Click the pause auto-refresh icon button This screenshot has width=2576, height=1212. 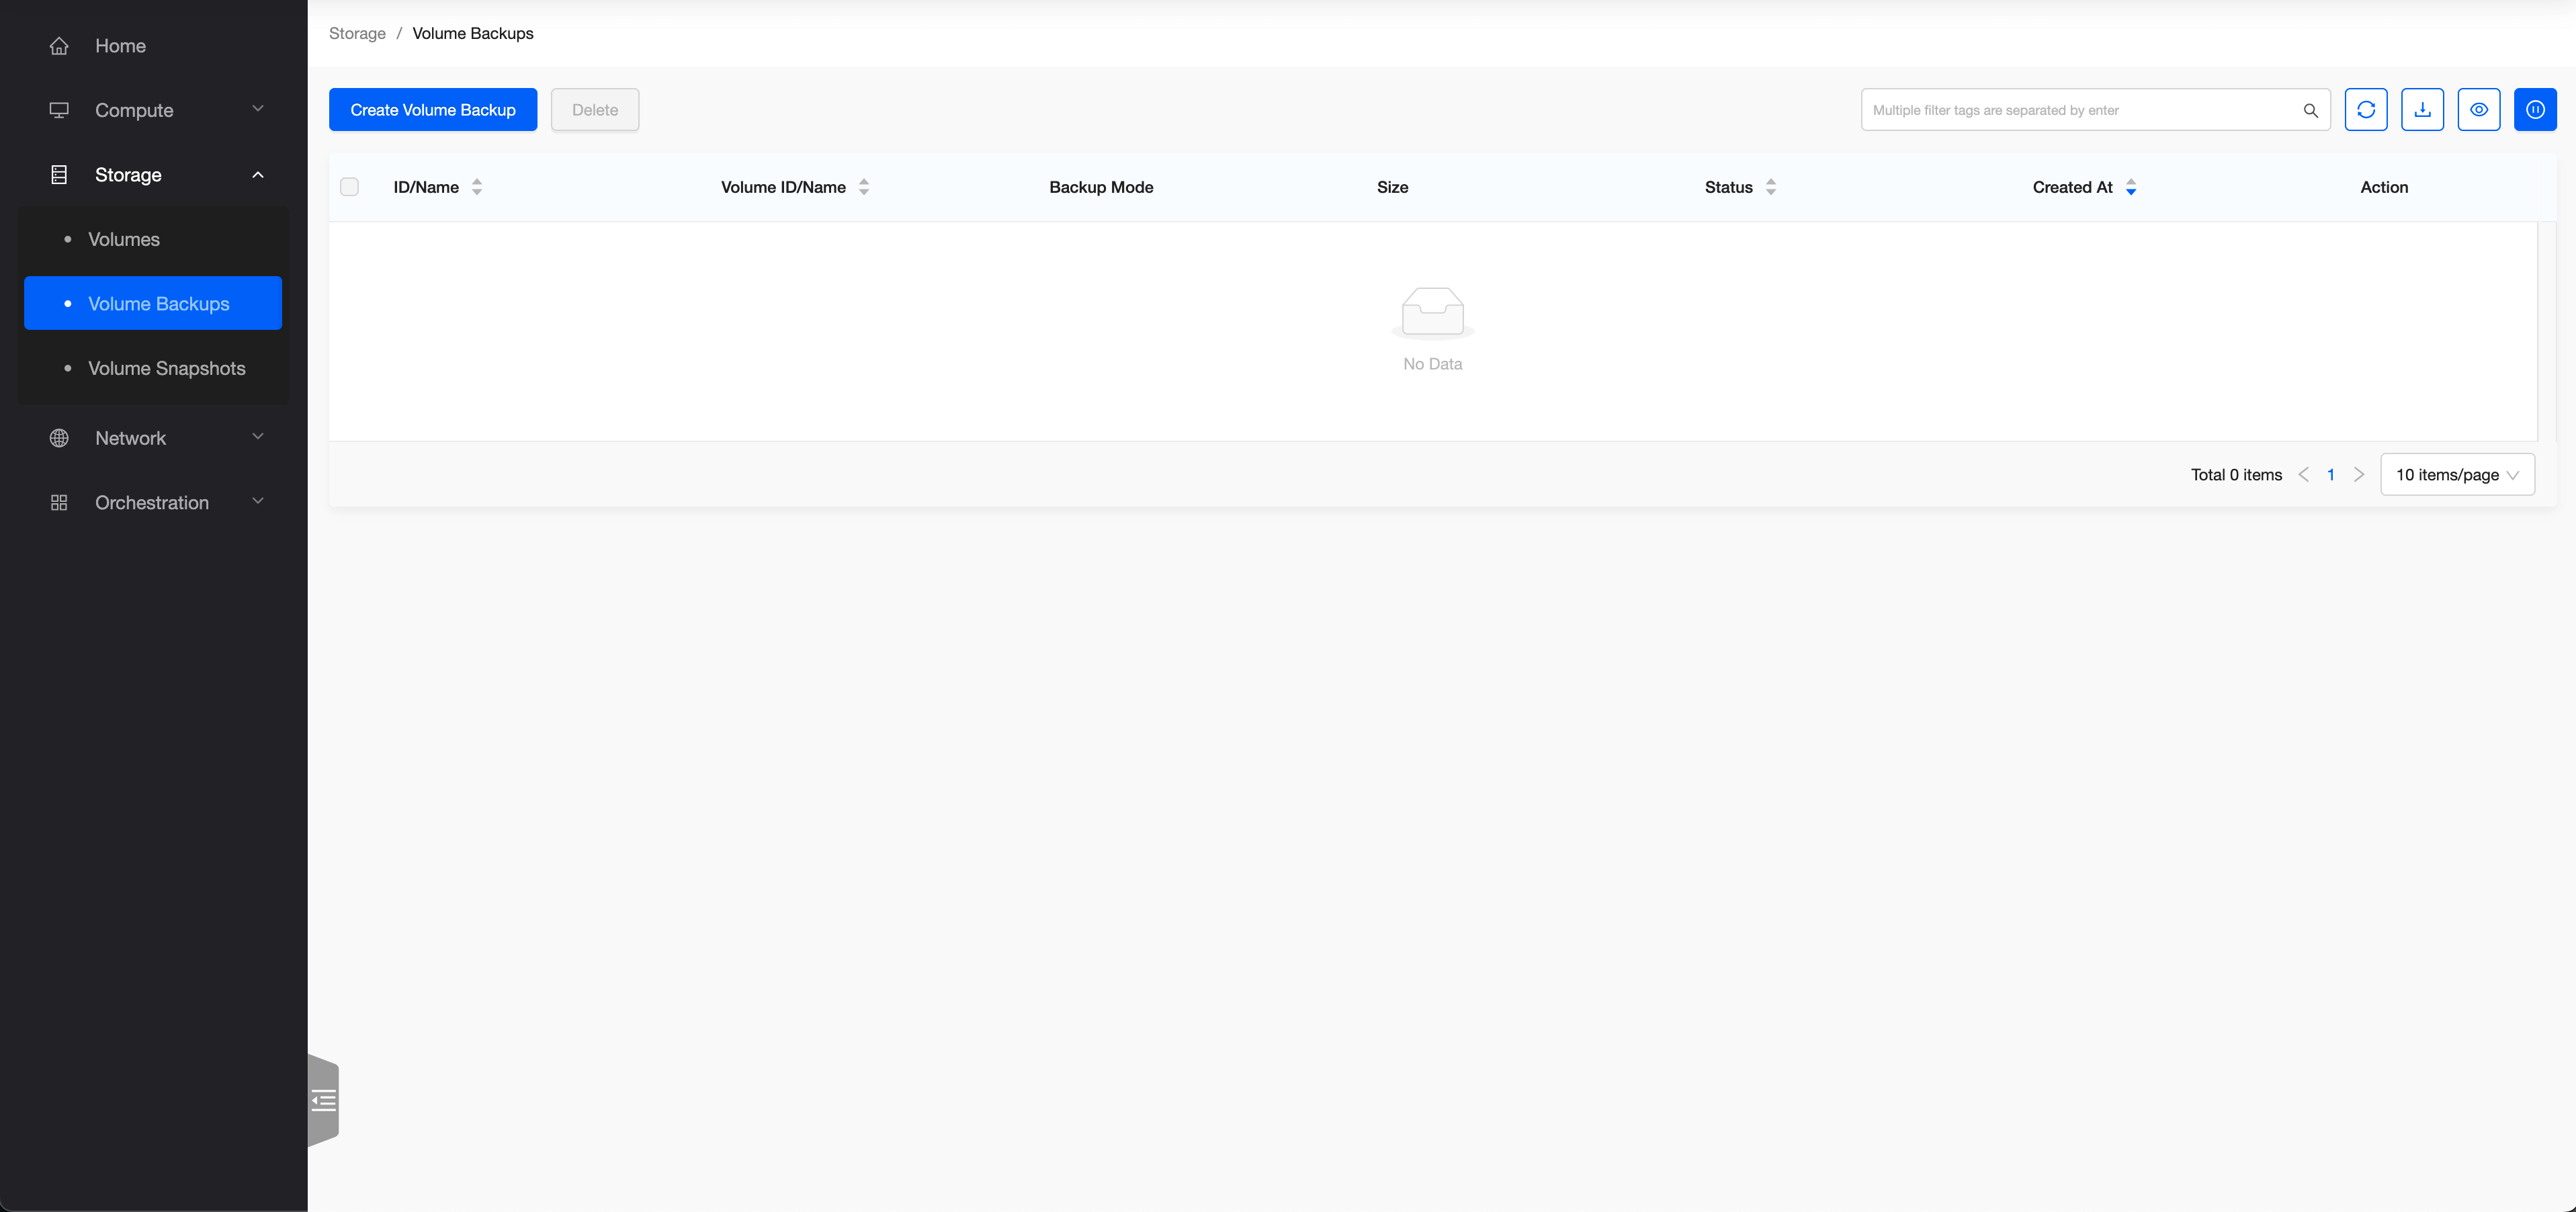tap(2535, 110)
